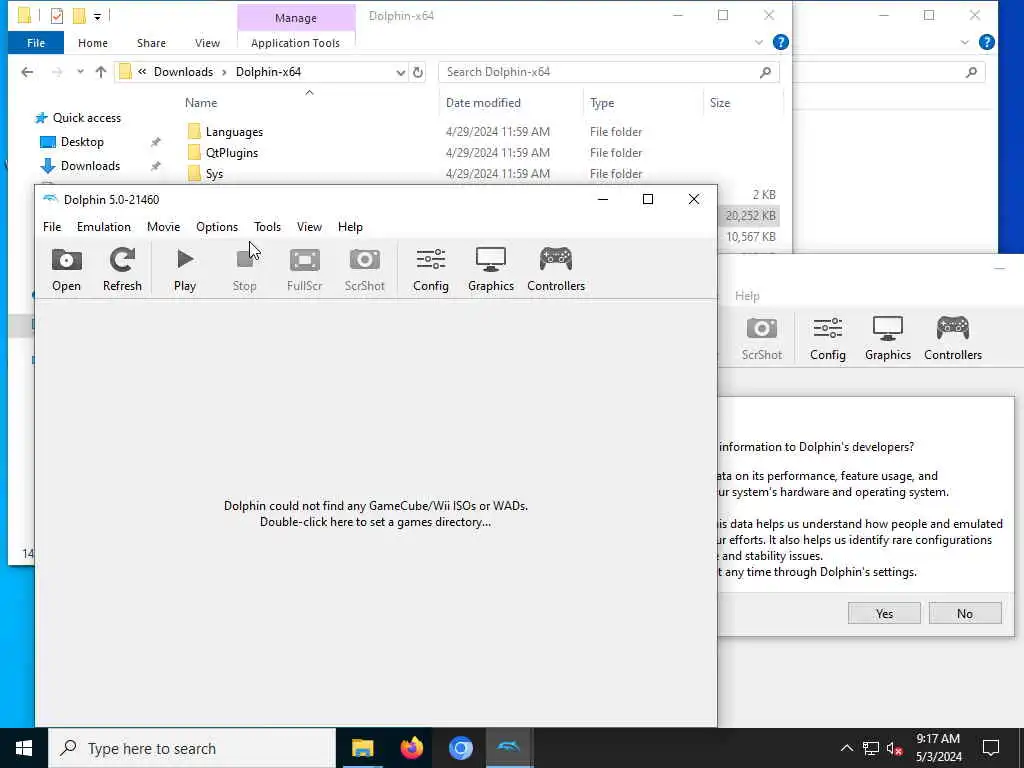The width and height of the screenshot is (1024, 768).
Task: Click the Manage contextual tab
Action: (x=296, y=18)
